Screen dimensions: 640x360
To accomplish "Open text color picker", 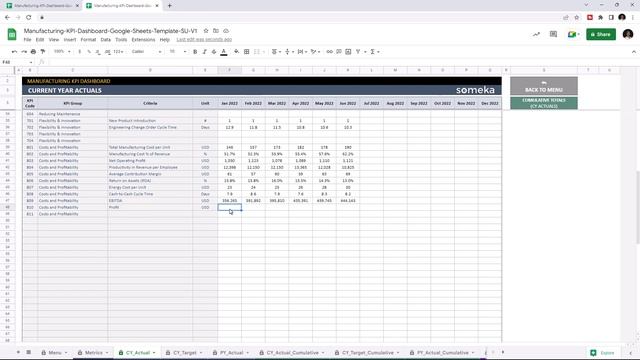I will pyautogui.click(x=224, y=52).
